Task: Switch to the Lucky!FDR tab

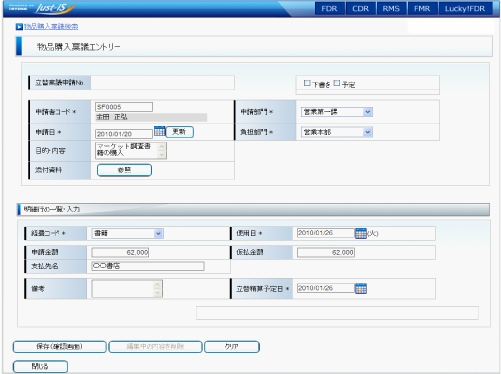Action: [x=465, y=9]
